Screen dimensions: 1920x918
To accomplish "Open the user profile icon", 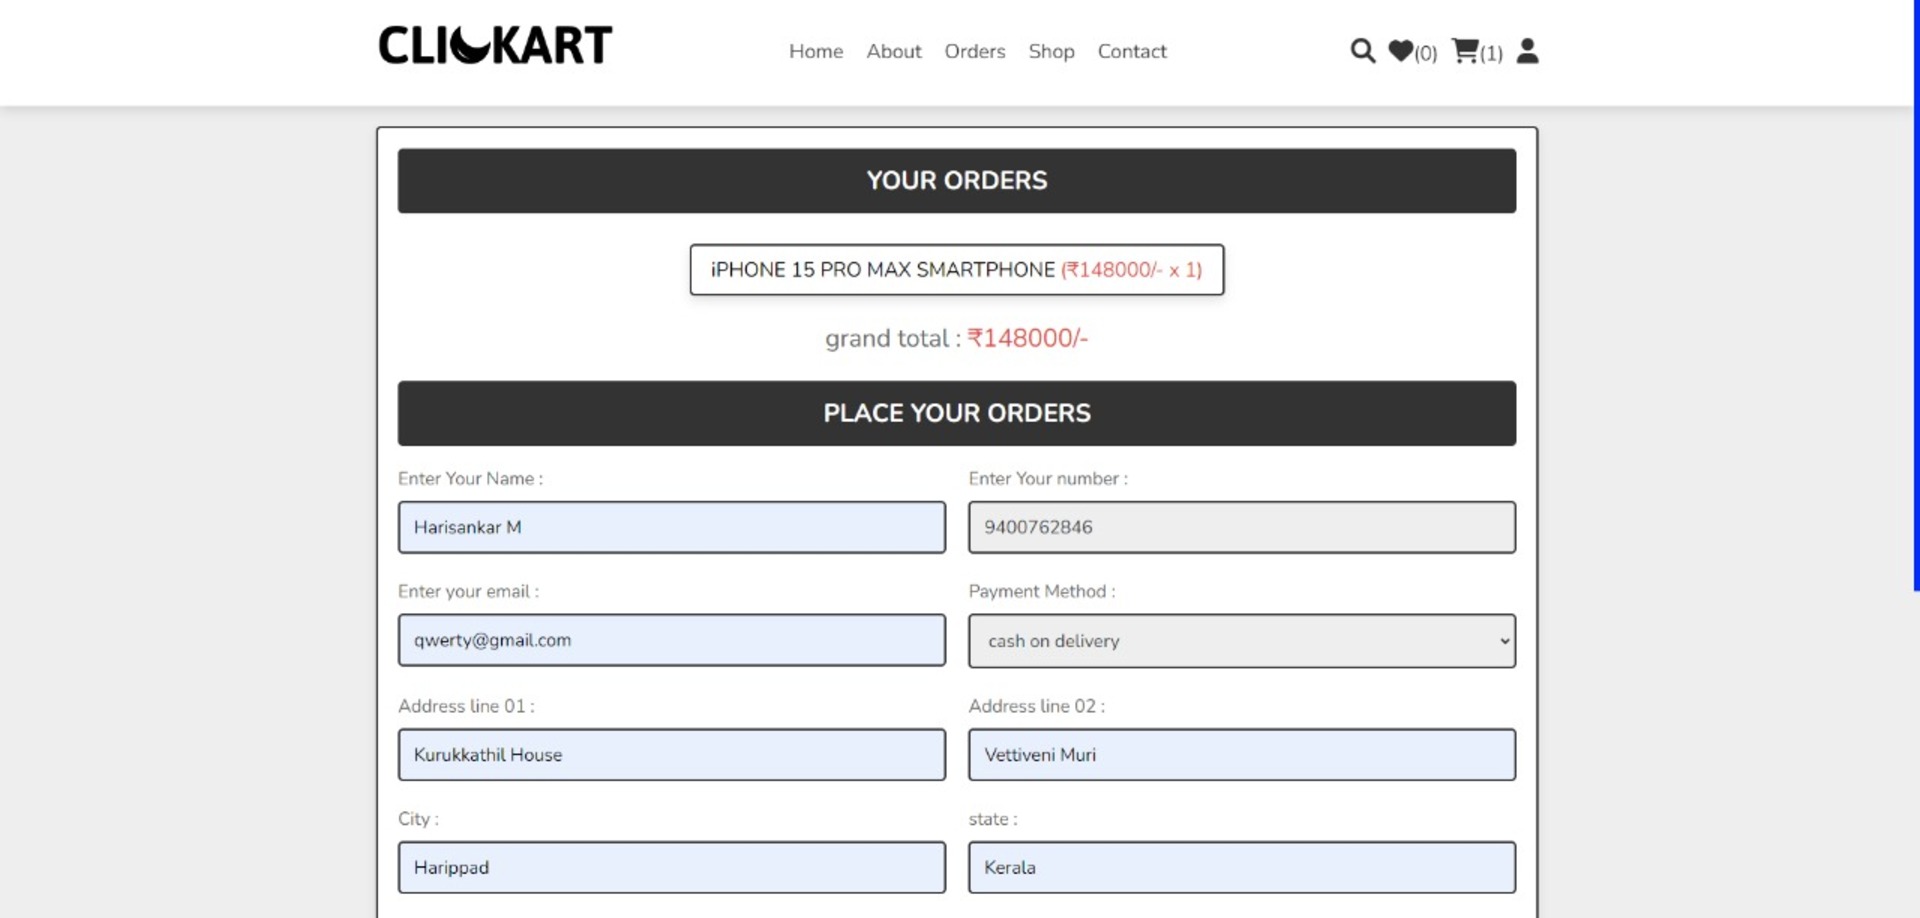I will 1527,51.
